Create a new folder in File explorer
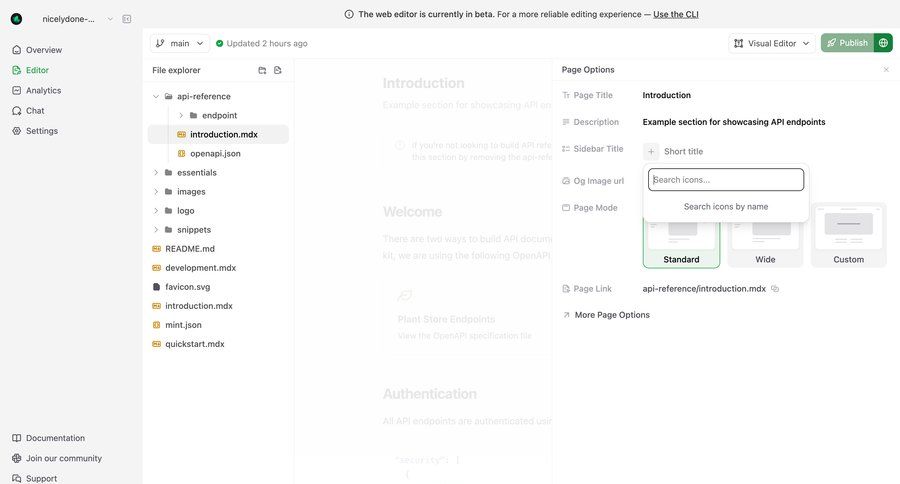 point(262,70)
